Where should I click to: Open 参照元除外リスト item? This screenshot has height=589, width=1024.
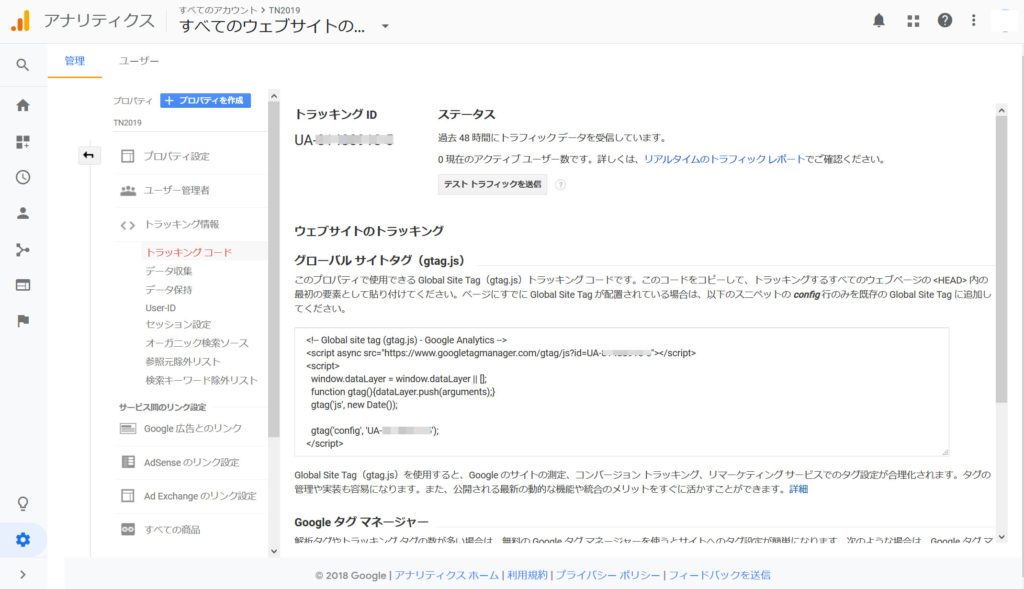coord(183,361)
